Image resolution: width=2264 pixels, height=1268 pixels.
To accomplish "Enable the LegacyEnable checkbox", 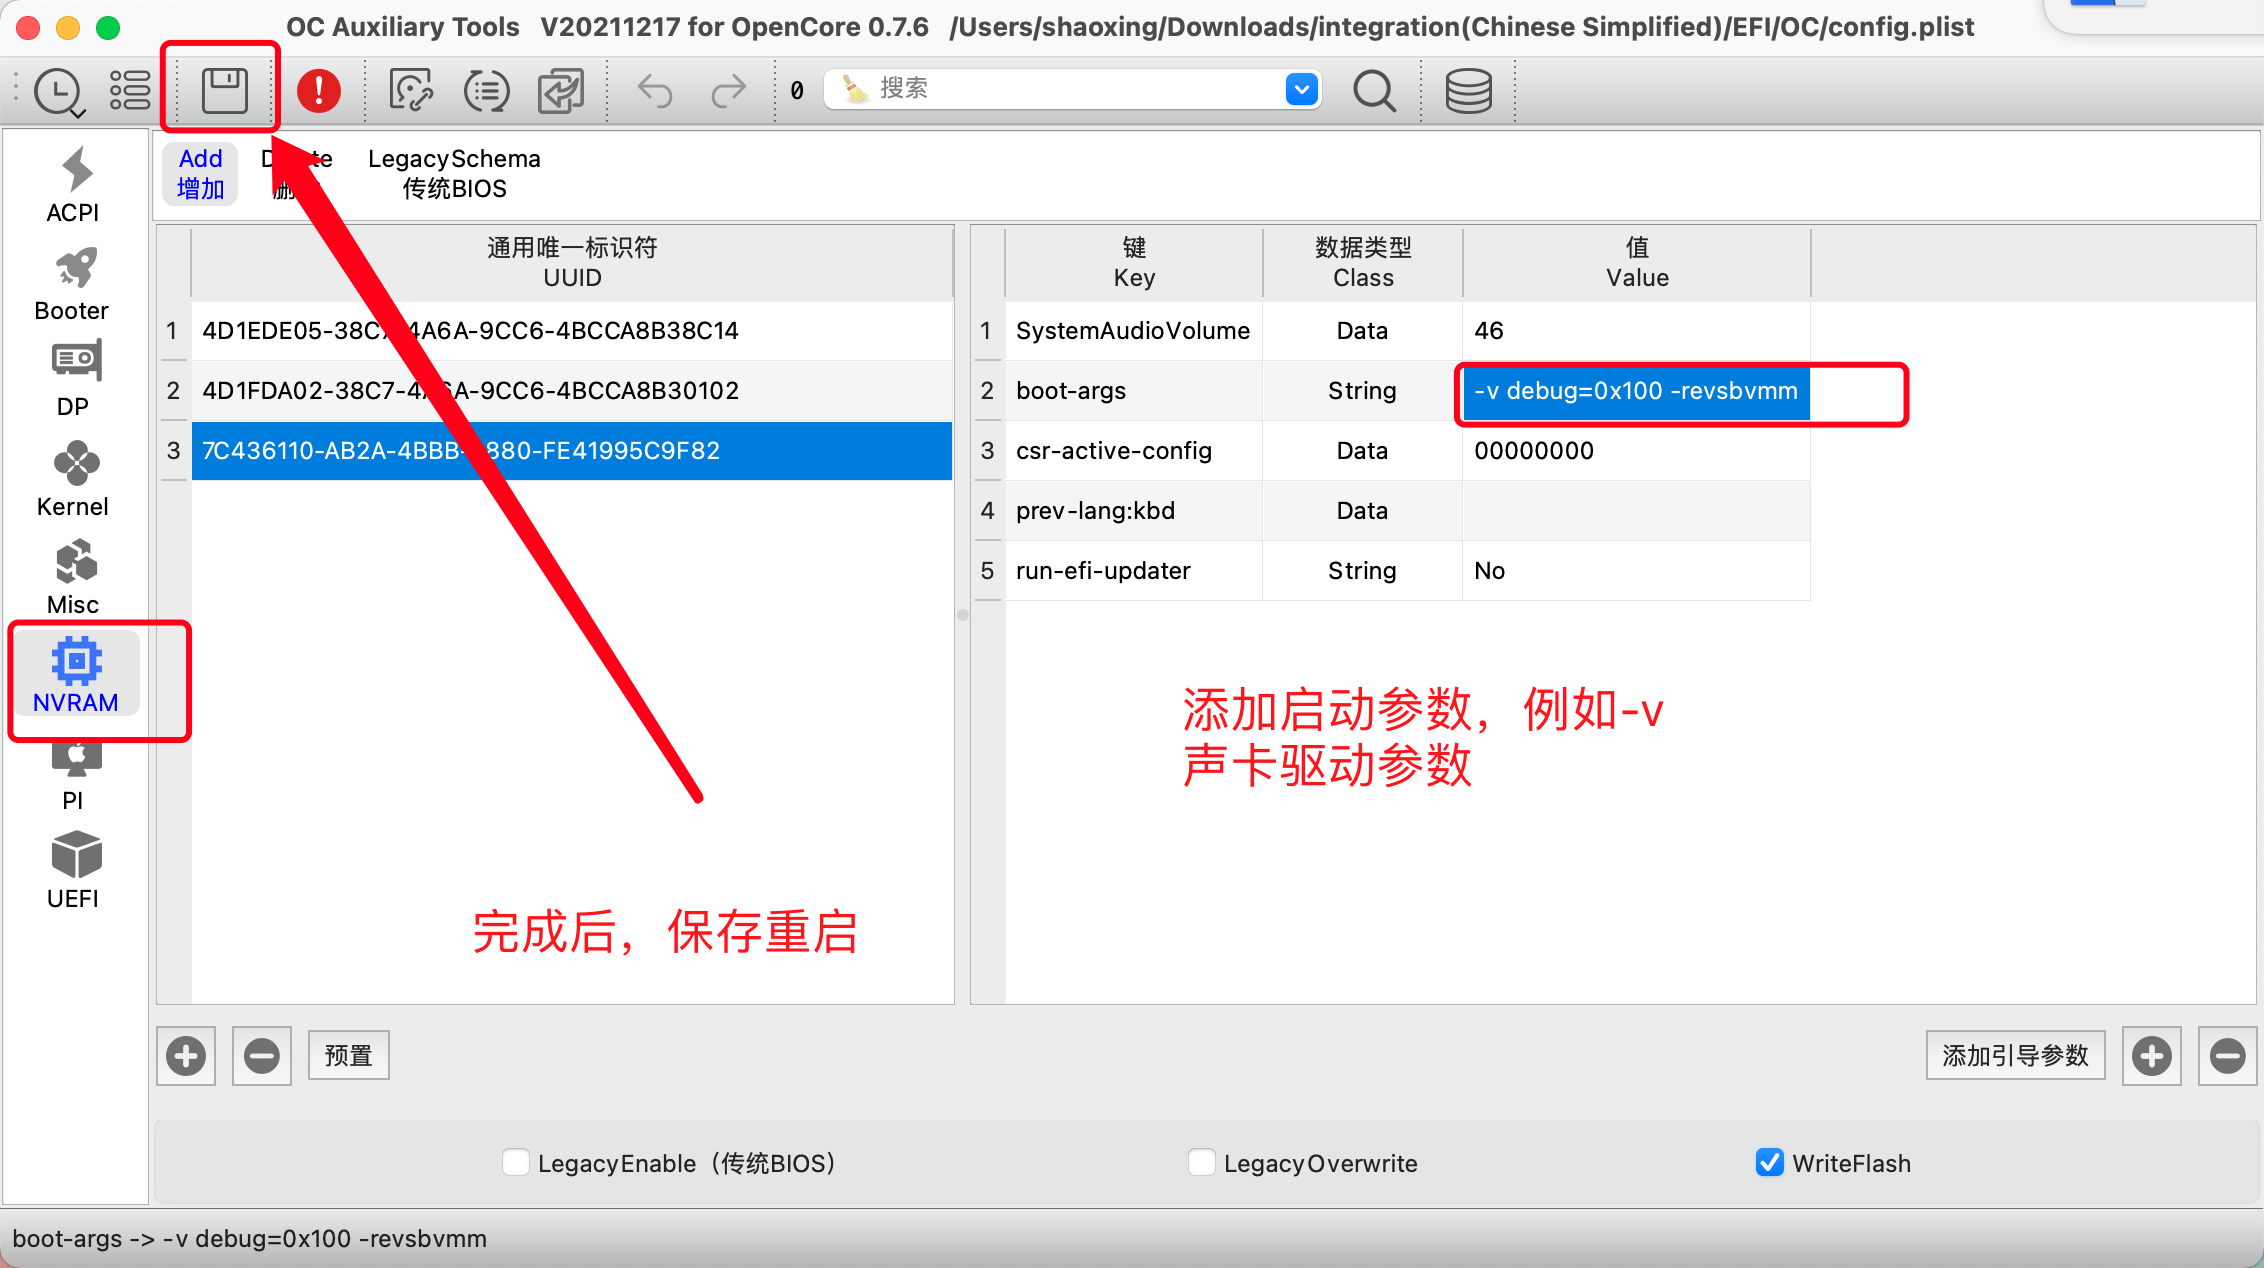I will point(516,1162).
